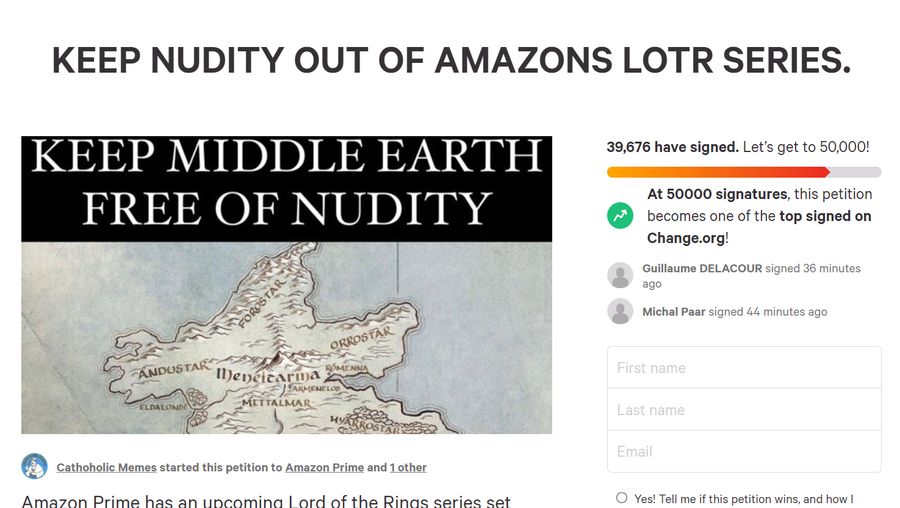Focus the Last name field
Viewport: 900px width, 508px height.
pyautogui.click(x=744, y=409)
